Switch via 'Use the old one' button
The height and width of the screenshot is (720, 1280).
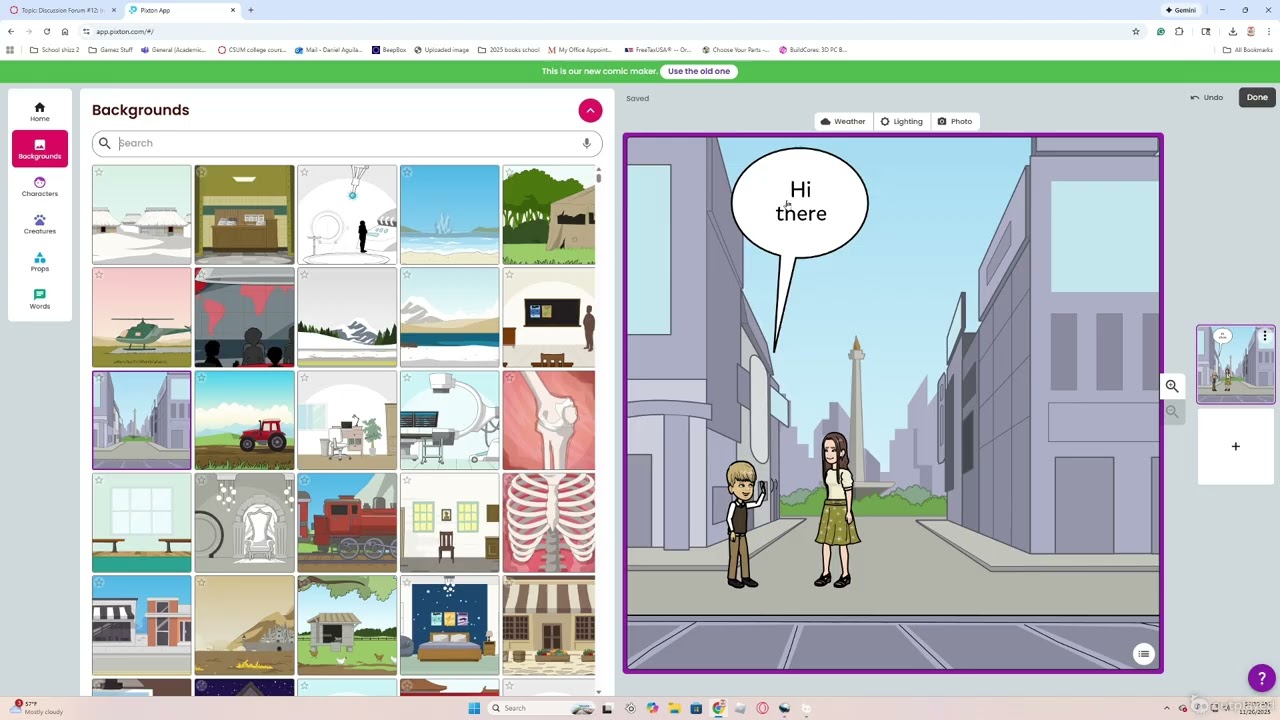(x=699, y=71)
